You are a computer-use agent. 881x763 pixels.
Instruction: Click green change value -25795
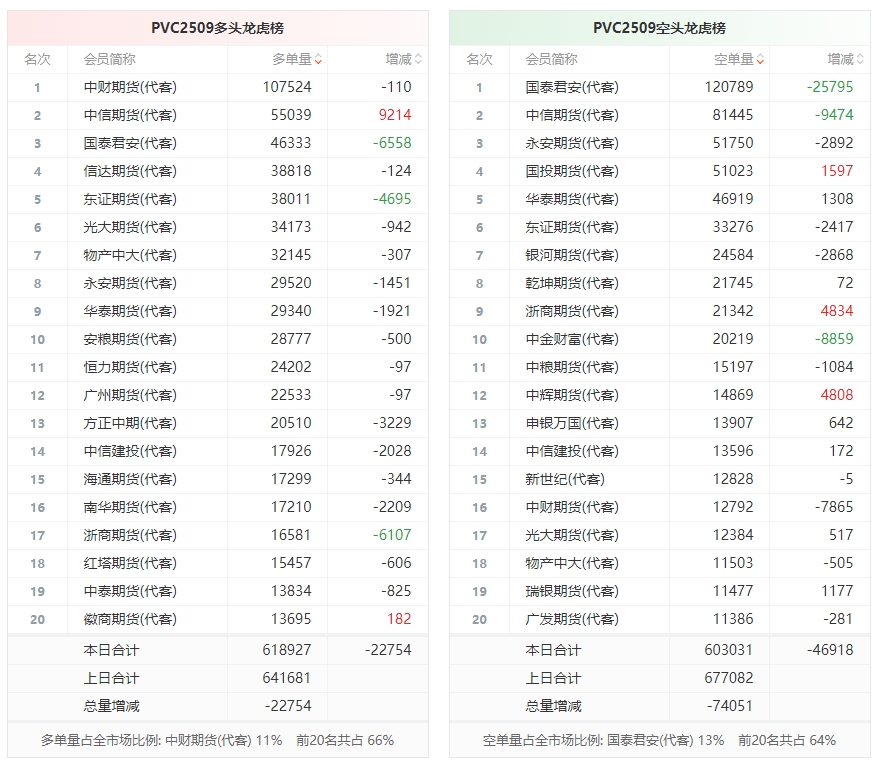coord(830,87)
